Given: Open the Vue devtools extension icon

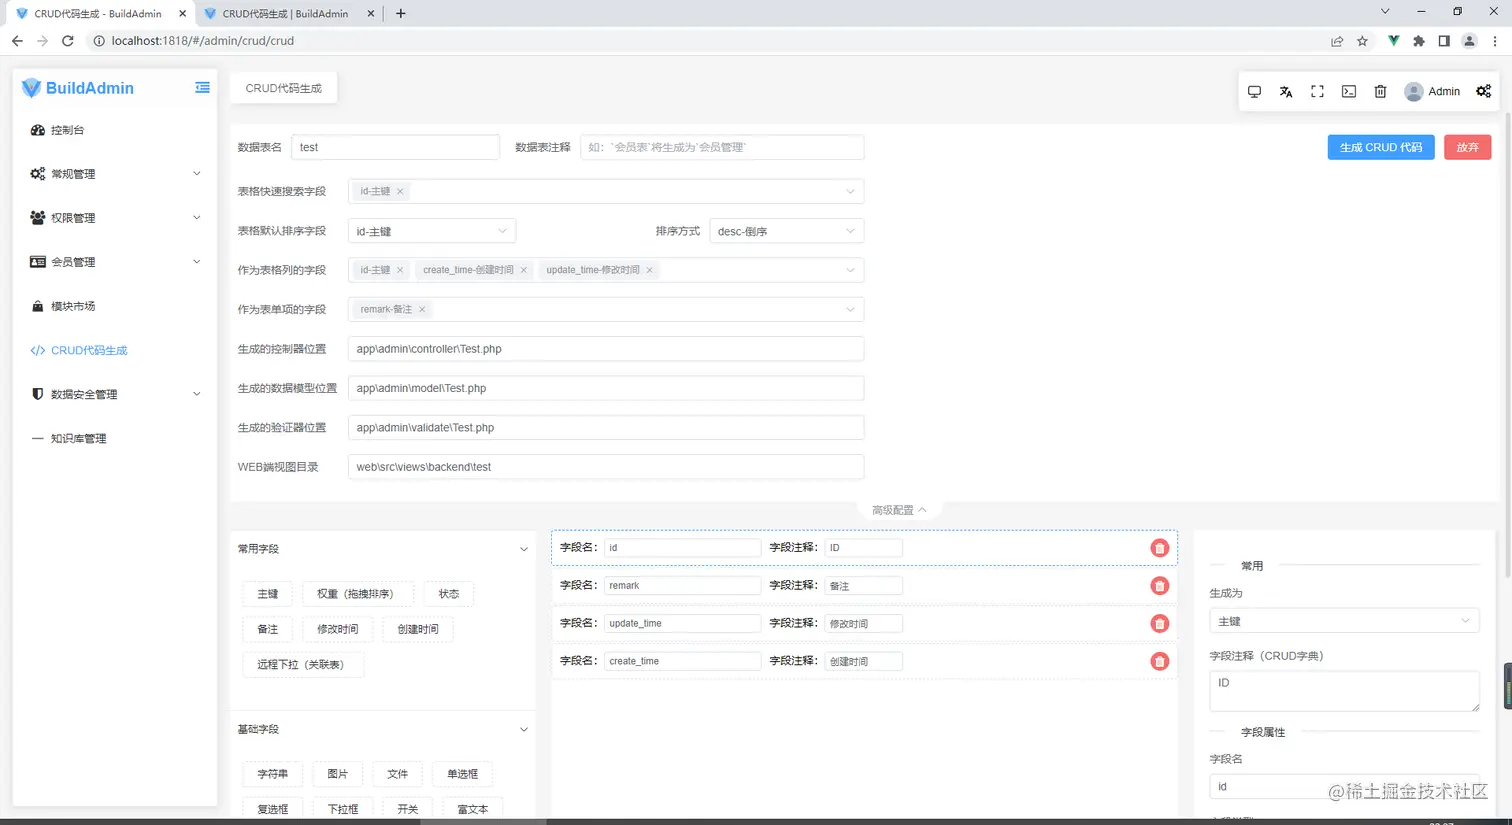Looking at the screenshot, I should tap(1393, 41).
